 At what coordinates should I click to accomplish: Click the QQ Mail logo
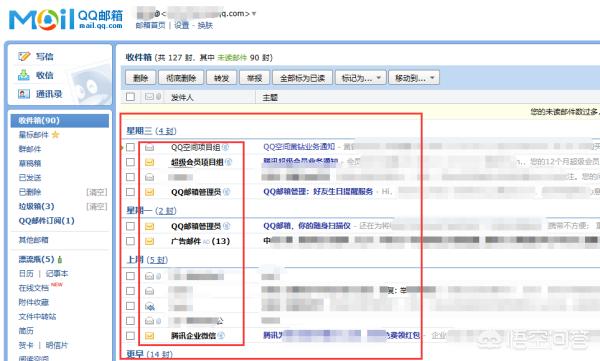pos(65,19)
